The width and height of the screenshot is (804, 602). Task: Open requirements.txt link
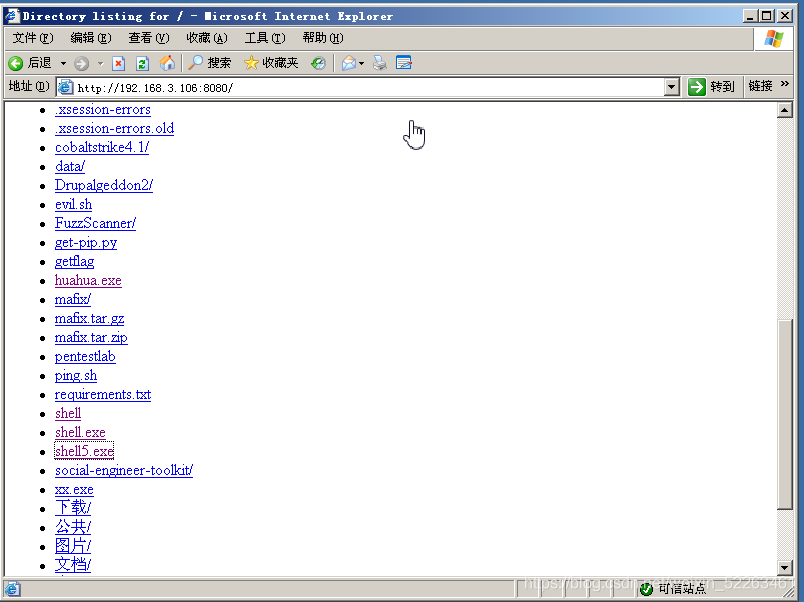pyautogui.click(x=103, y=394)
